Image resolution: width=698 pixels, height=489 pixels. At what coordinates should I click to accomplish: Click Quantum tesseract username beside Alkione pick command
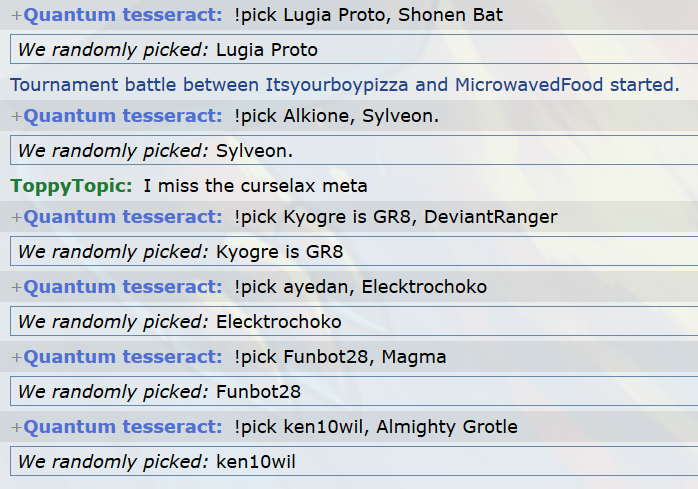(122, 117)
